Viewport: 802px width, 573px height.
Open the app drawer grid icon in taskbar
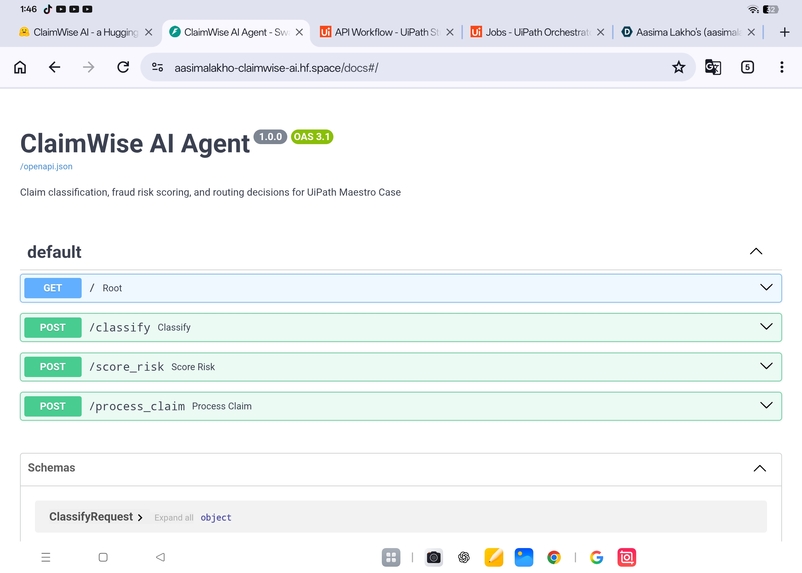tap(391, 557)
